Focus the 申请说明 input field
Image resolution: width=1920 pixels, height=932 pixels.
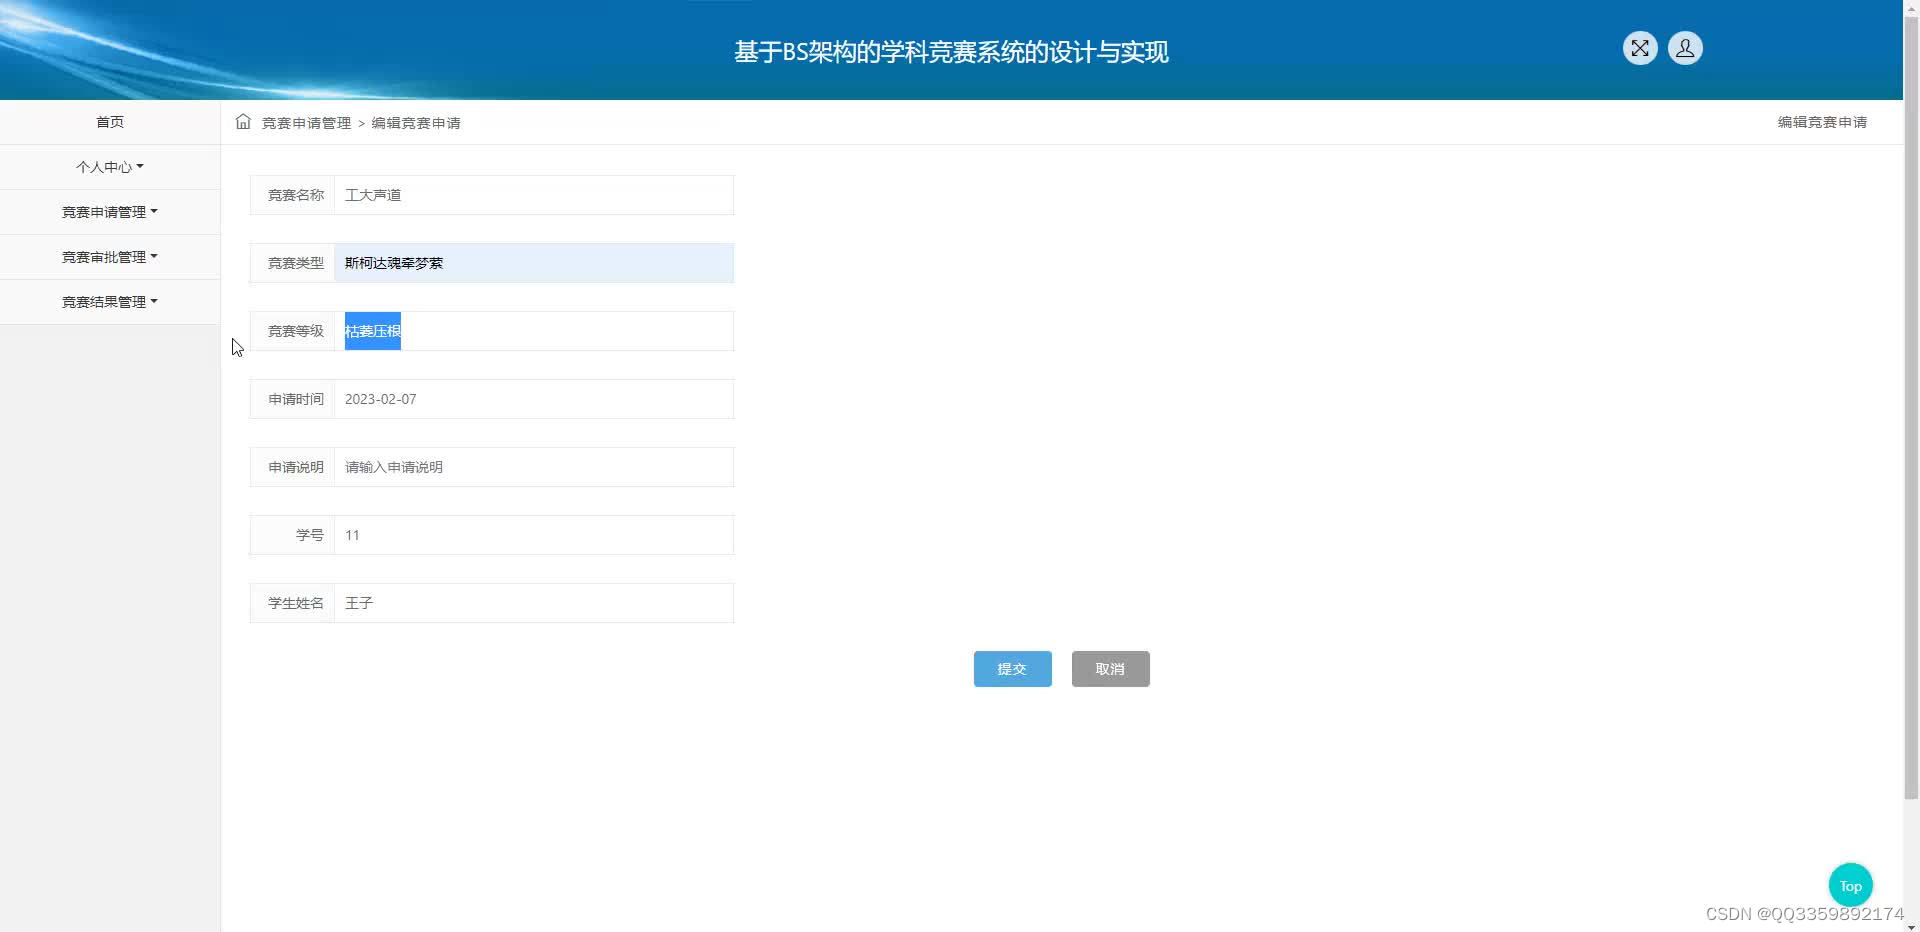click(534, 467)
